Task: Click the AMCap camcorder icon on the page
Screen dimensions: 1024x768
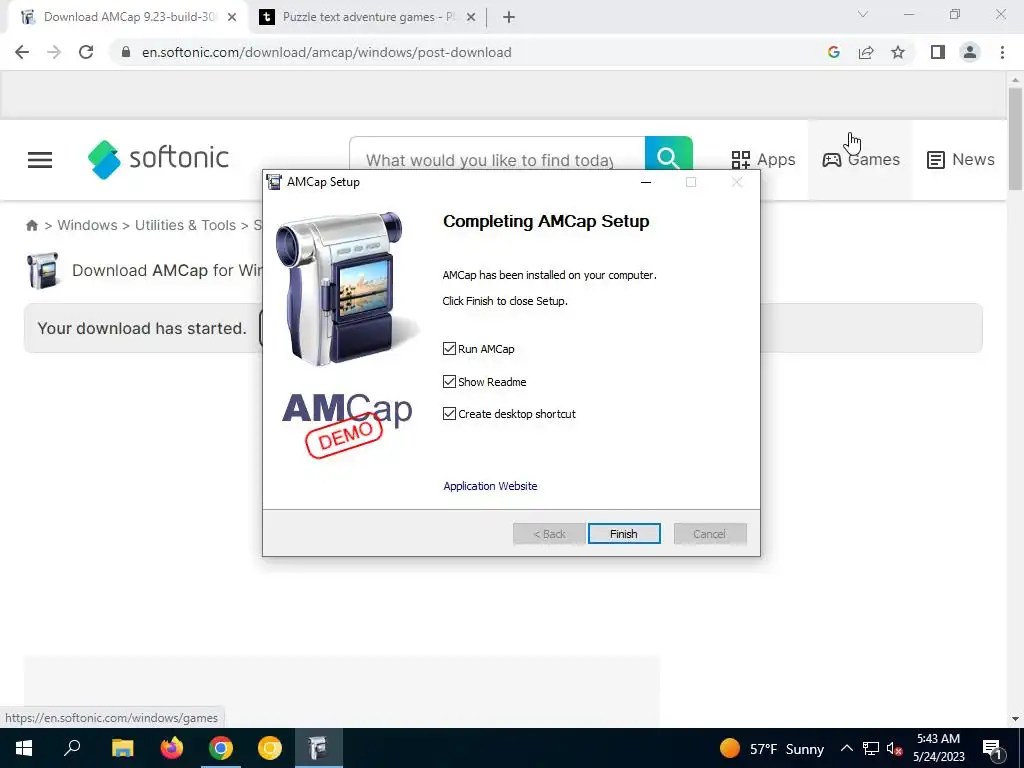Action: 43,270
